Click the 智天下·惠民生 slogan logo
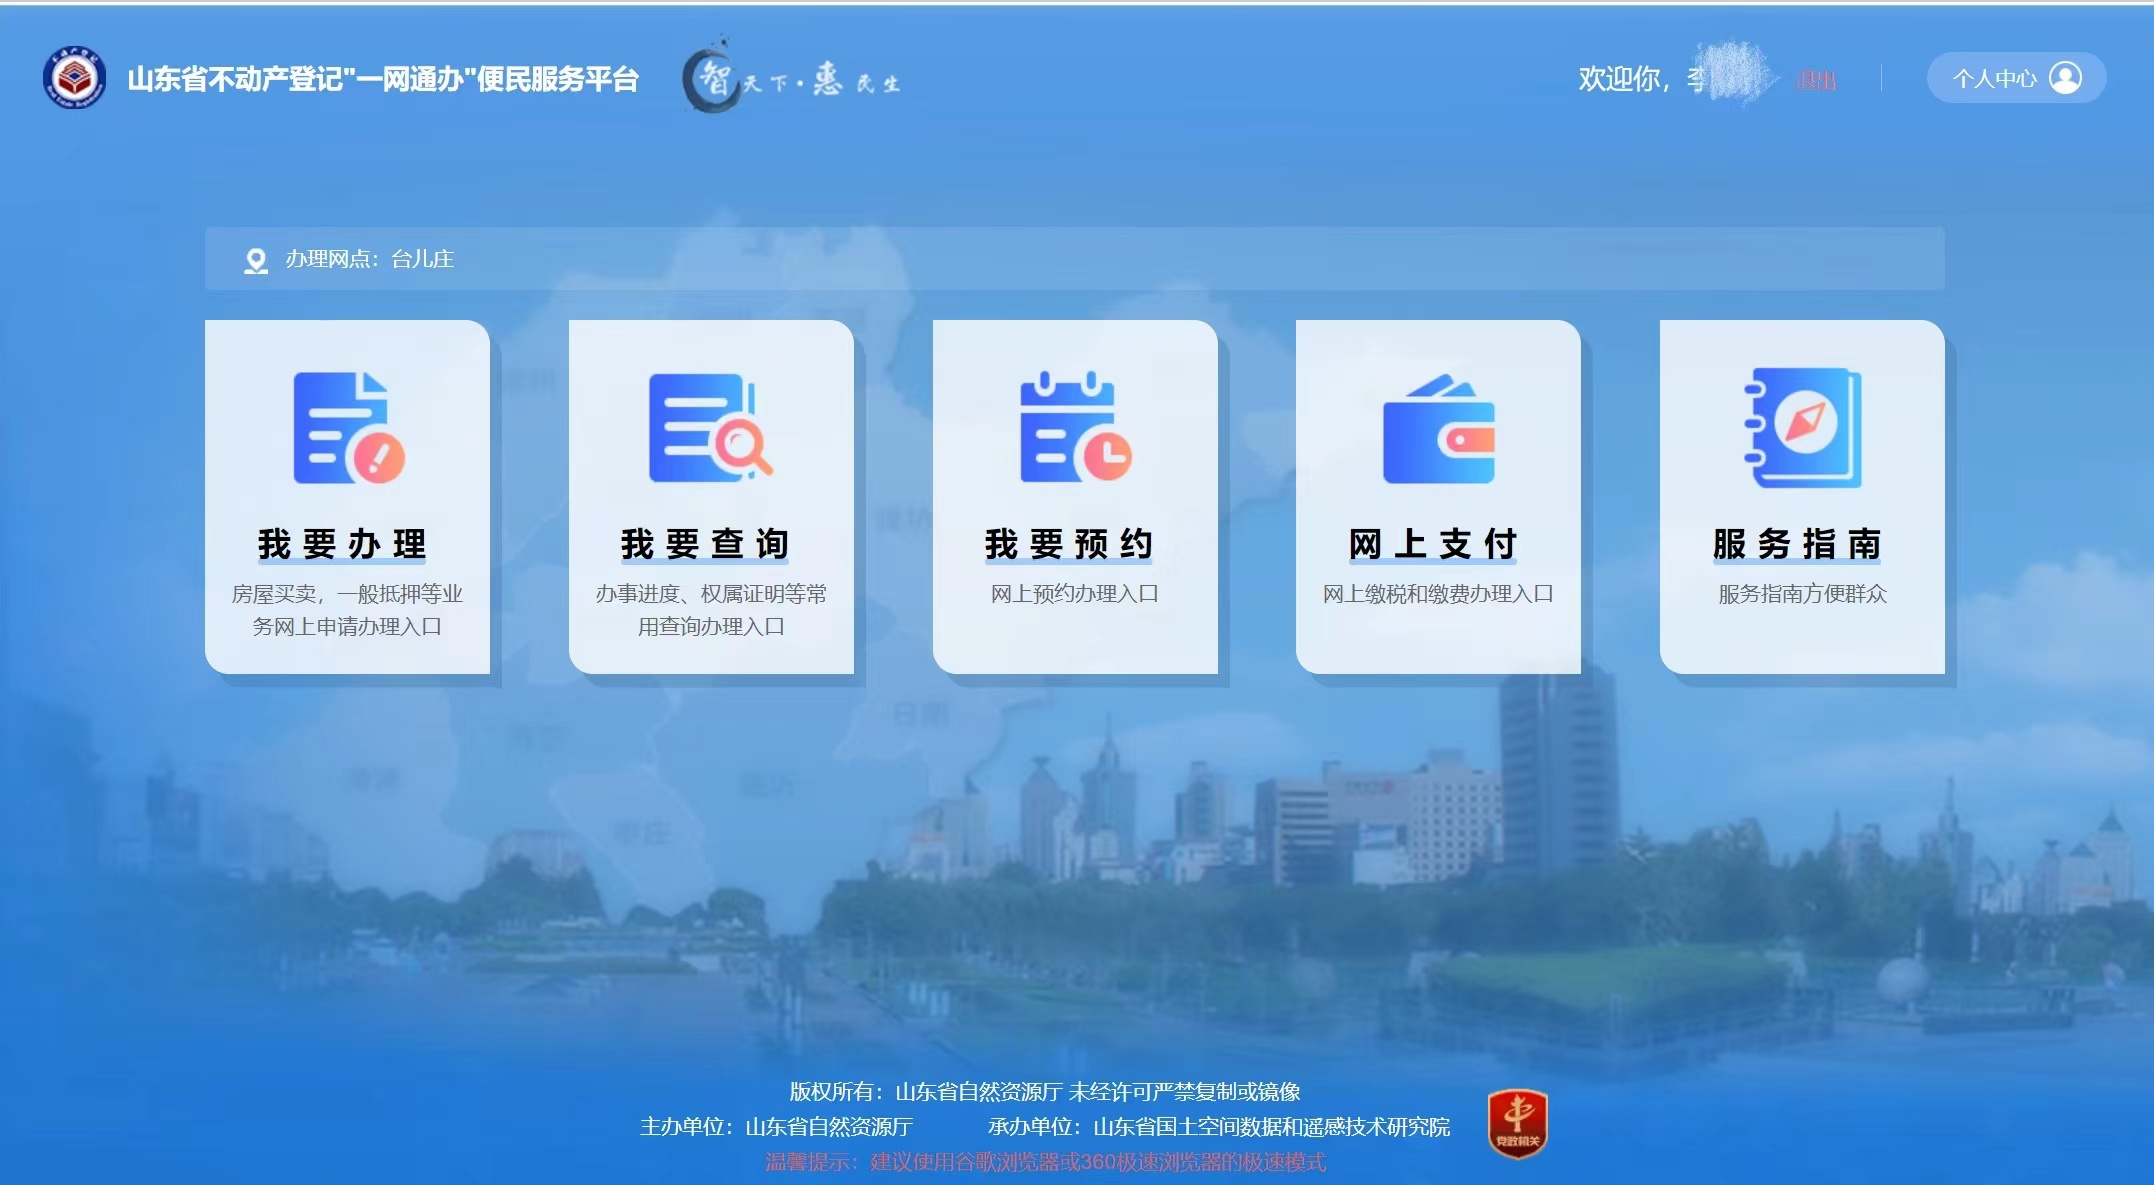The width and height of the screenshot is (2154, 1185). (791, 78)
